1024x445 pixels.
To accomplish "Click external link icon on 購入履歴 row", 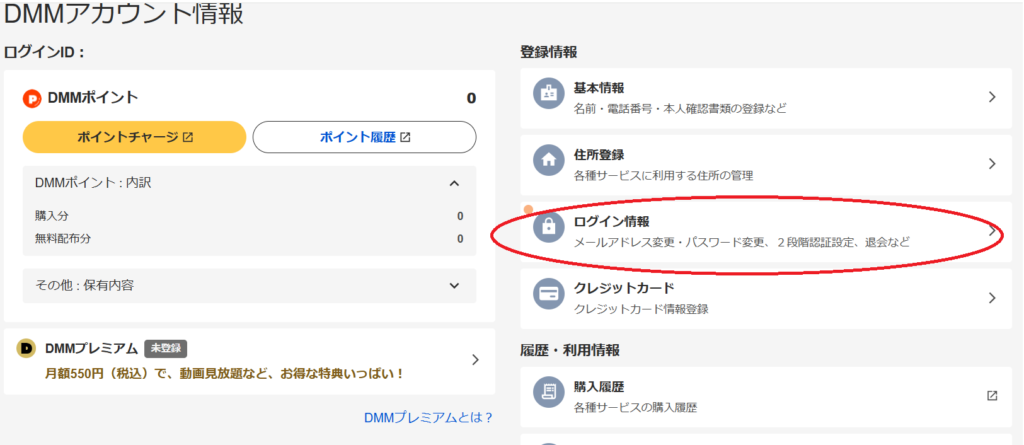I will click(991, 395).
